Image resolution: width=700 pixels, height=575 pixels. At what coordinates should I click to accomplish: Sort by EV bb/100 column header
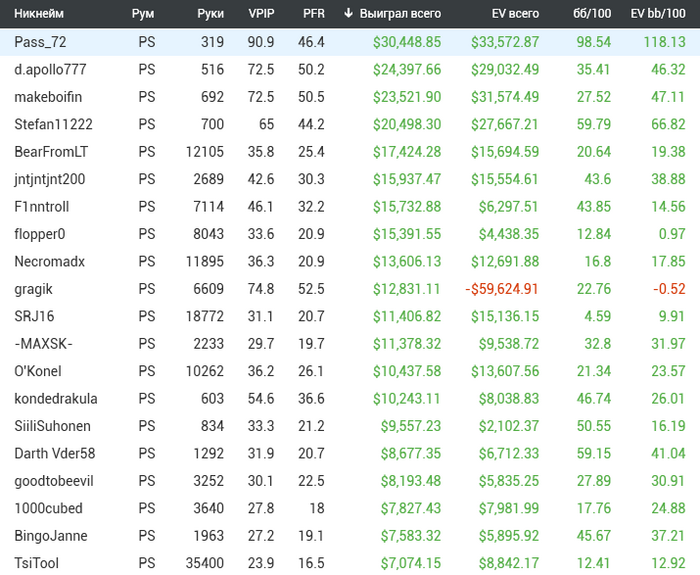click(x=658, y=13)
